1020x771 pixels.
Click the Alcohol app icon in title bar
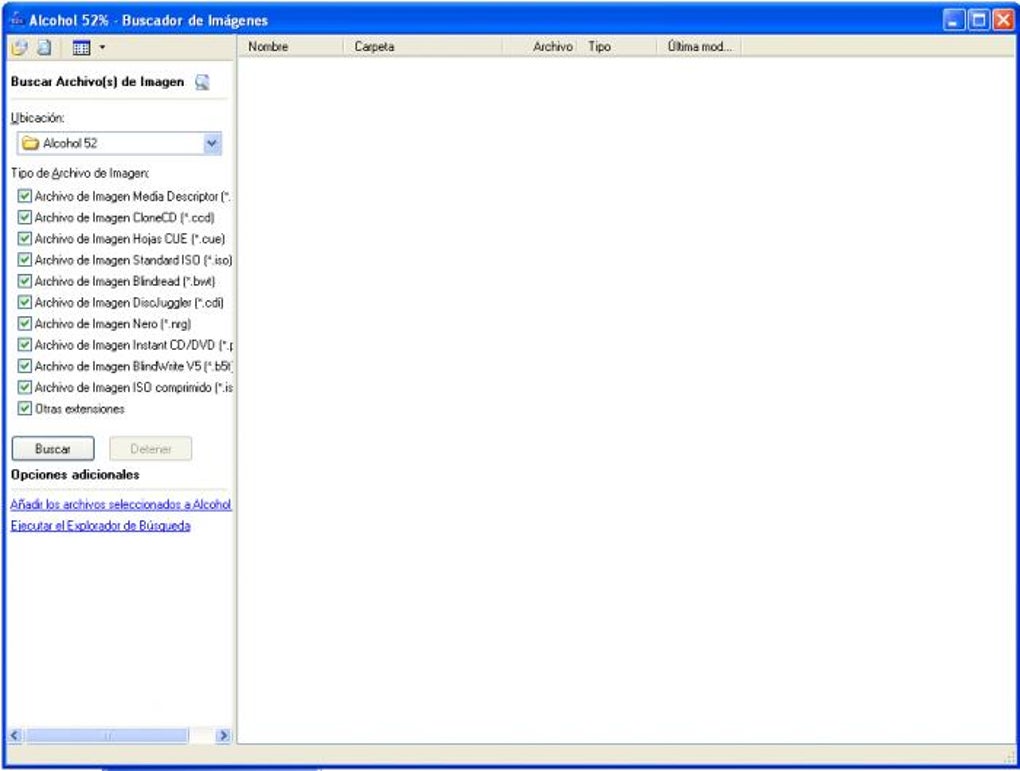(17, 20)
